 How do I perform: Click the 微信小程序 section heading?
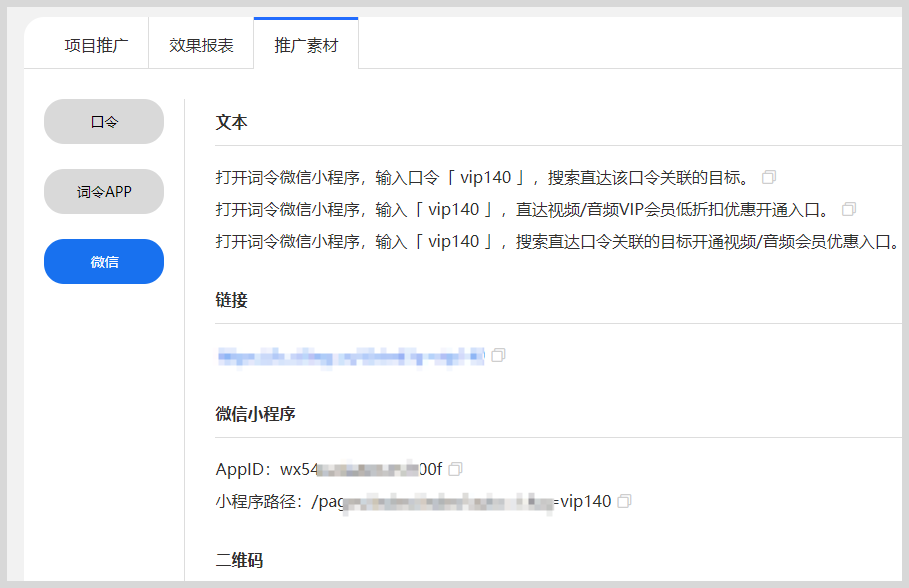tap(253, 413)
